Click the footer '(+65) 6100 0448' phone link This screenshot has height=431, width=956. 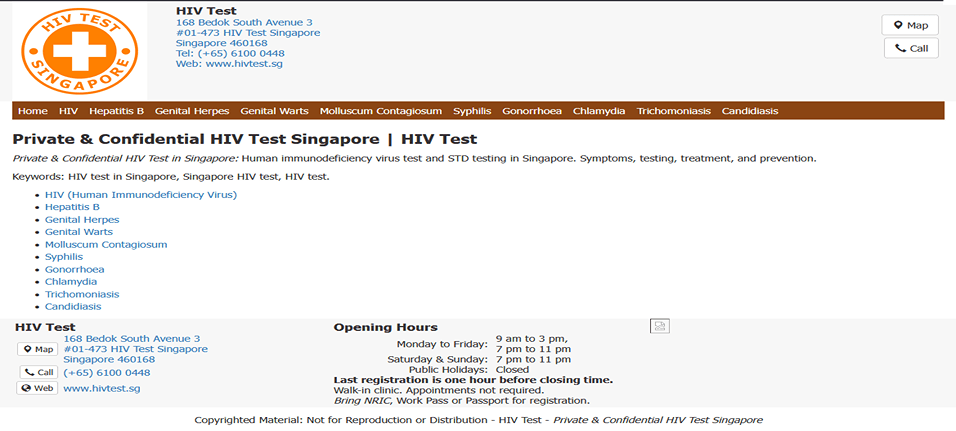click(107, 372)
